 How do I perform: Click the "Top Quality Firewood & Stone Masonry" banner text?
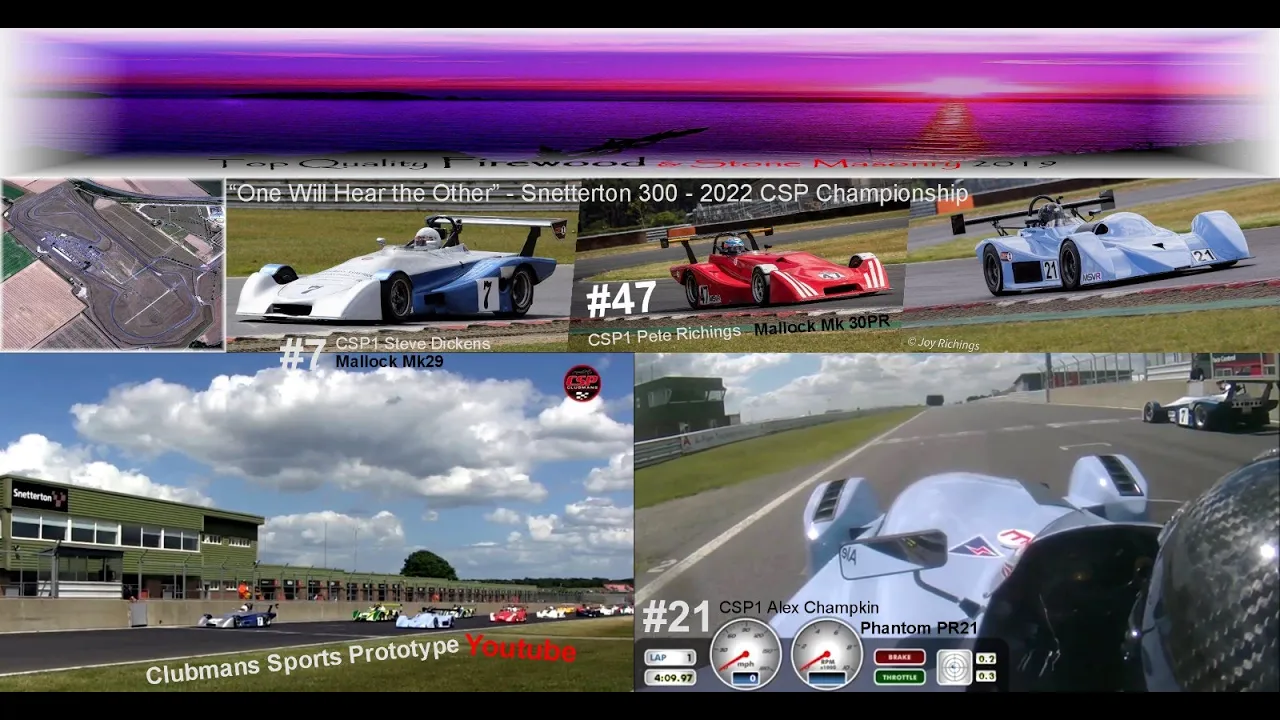(632, 162)
